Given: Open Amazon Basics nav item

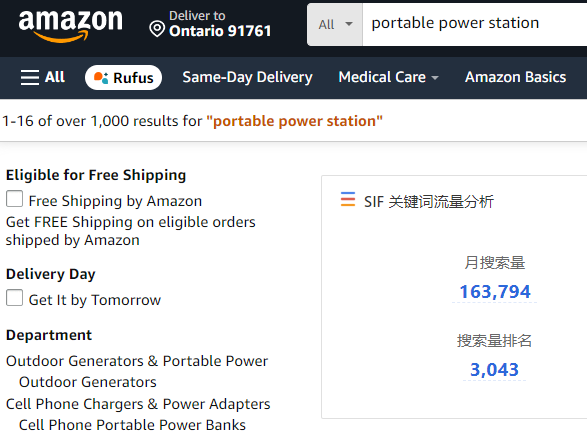Looking at the screenshot, I should point(515,77).
